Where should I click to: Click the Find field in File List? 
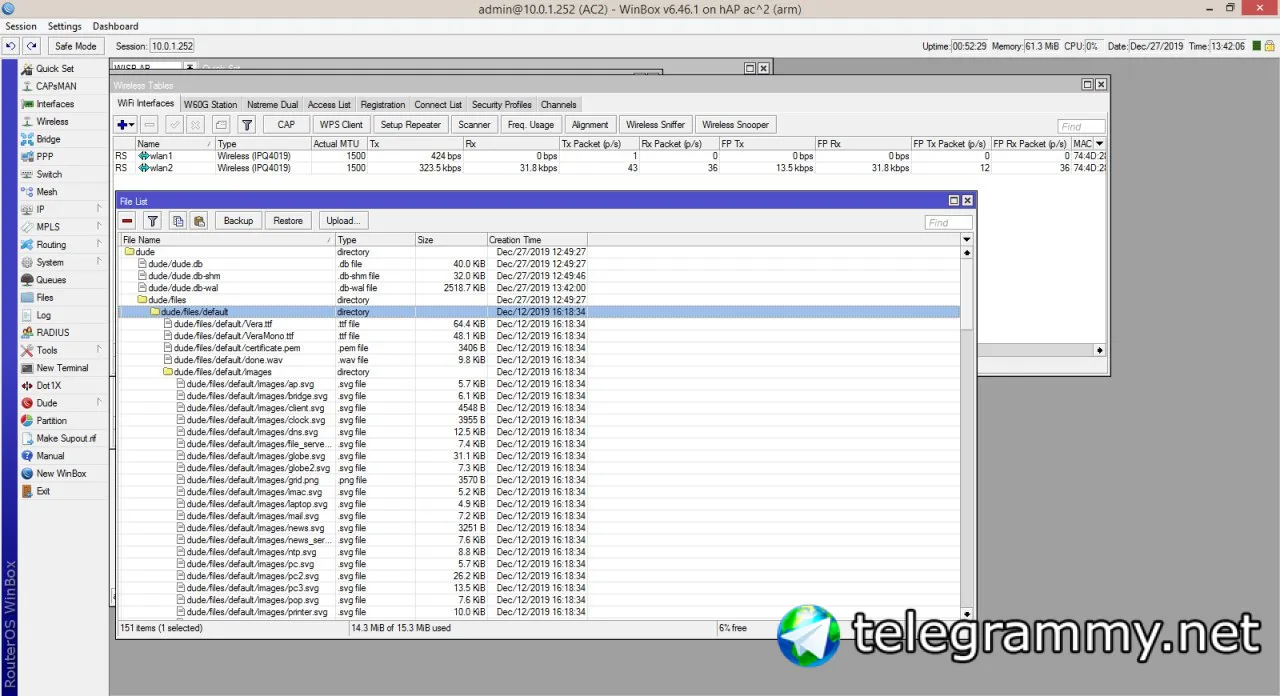click(x=948, y=222)
